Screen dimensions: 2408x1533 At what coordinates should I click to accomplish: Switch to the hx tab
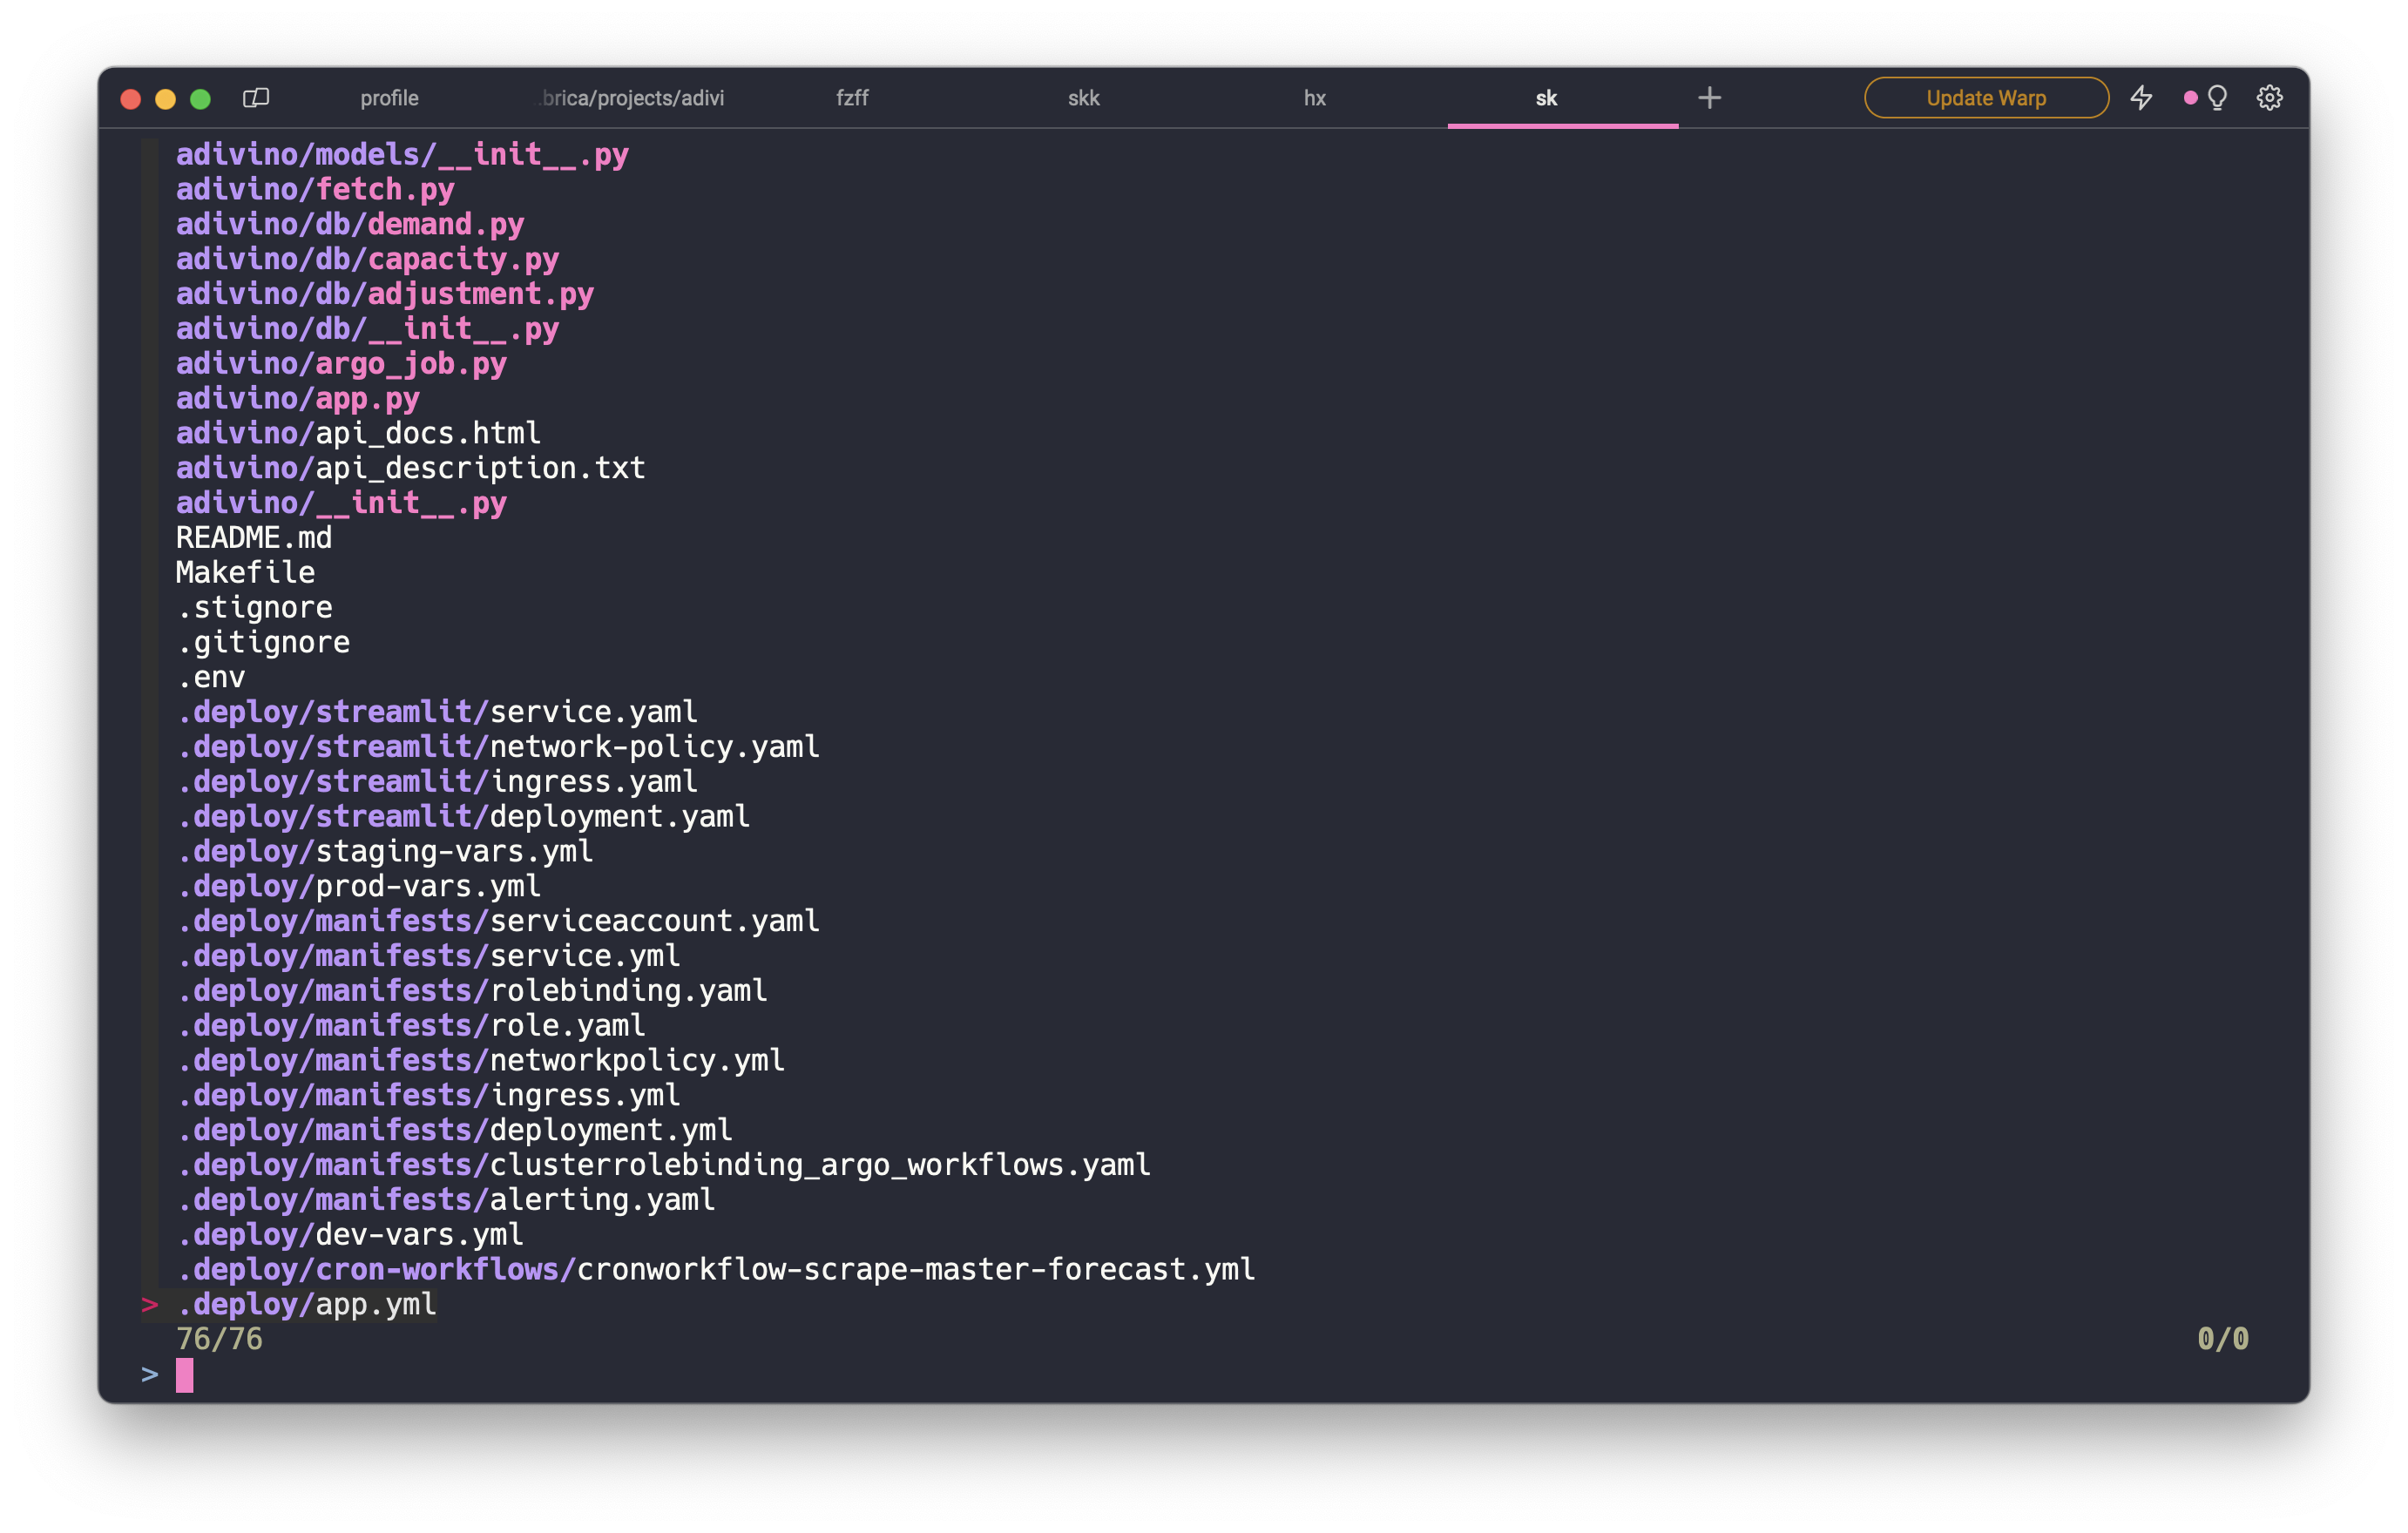[x=1314, y=98]
